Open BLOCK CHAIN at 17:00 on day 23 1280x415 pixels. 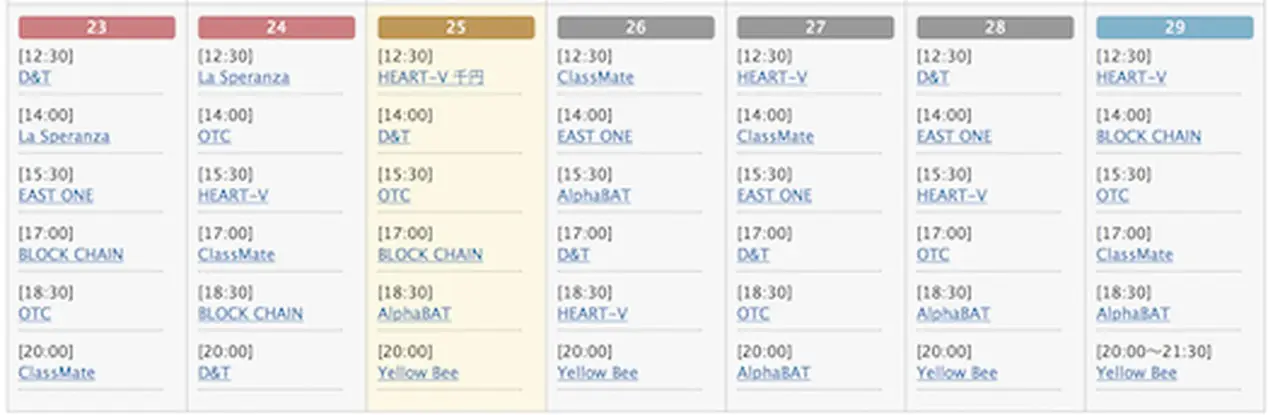[71, 254]
